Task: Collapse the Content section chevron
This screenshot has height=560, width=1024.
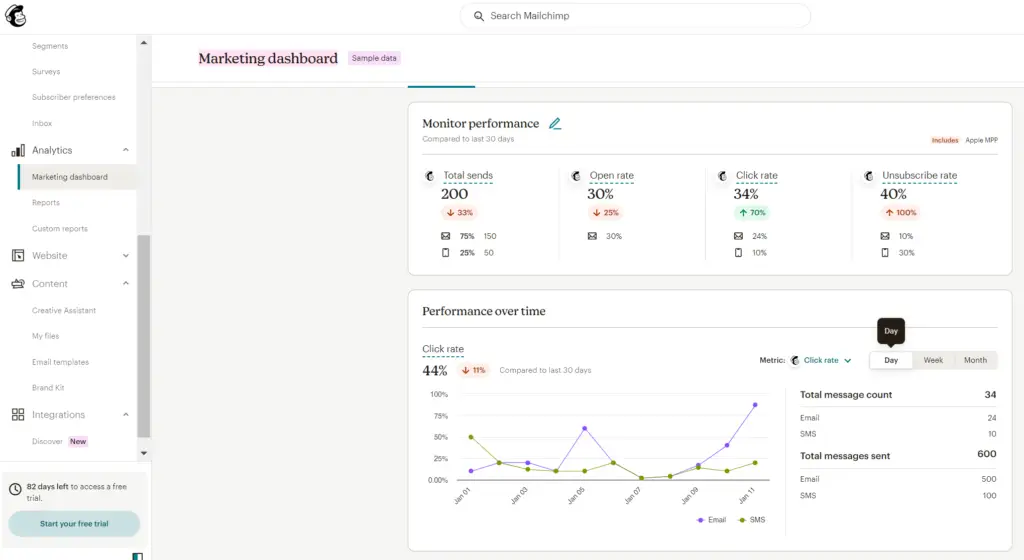Action: (125, 283)
